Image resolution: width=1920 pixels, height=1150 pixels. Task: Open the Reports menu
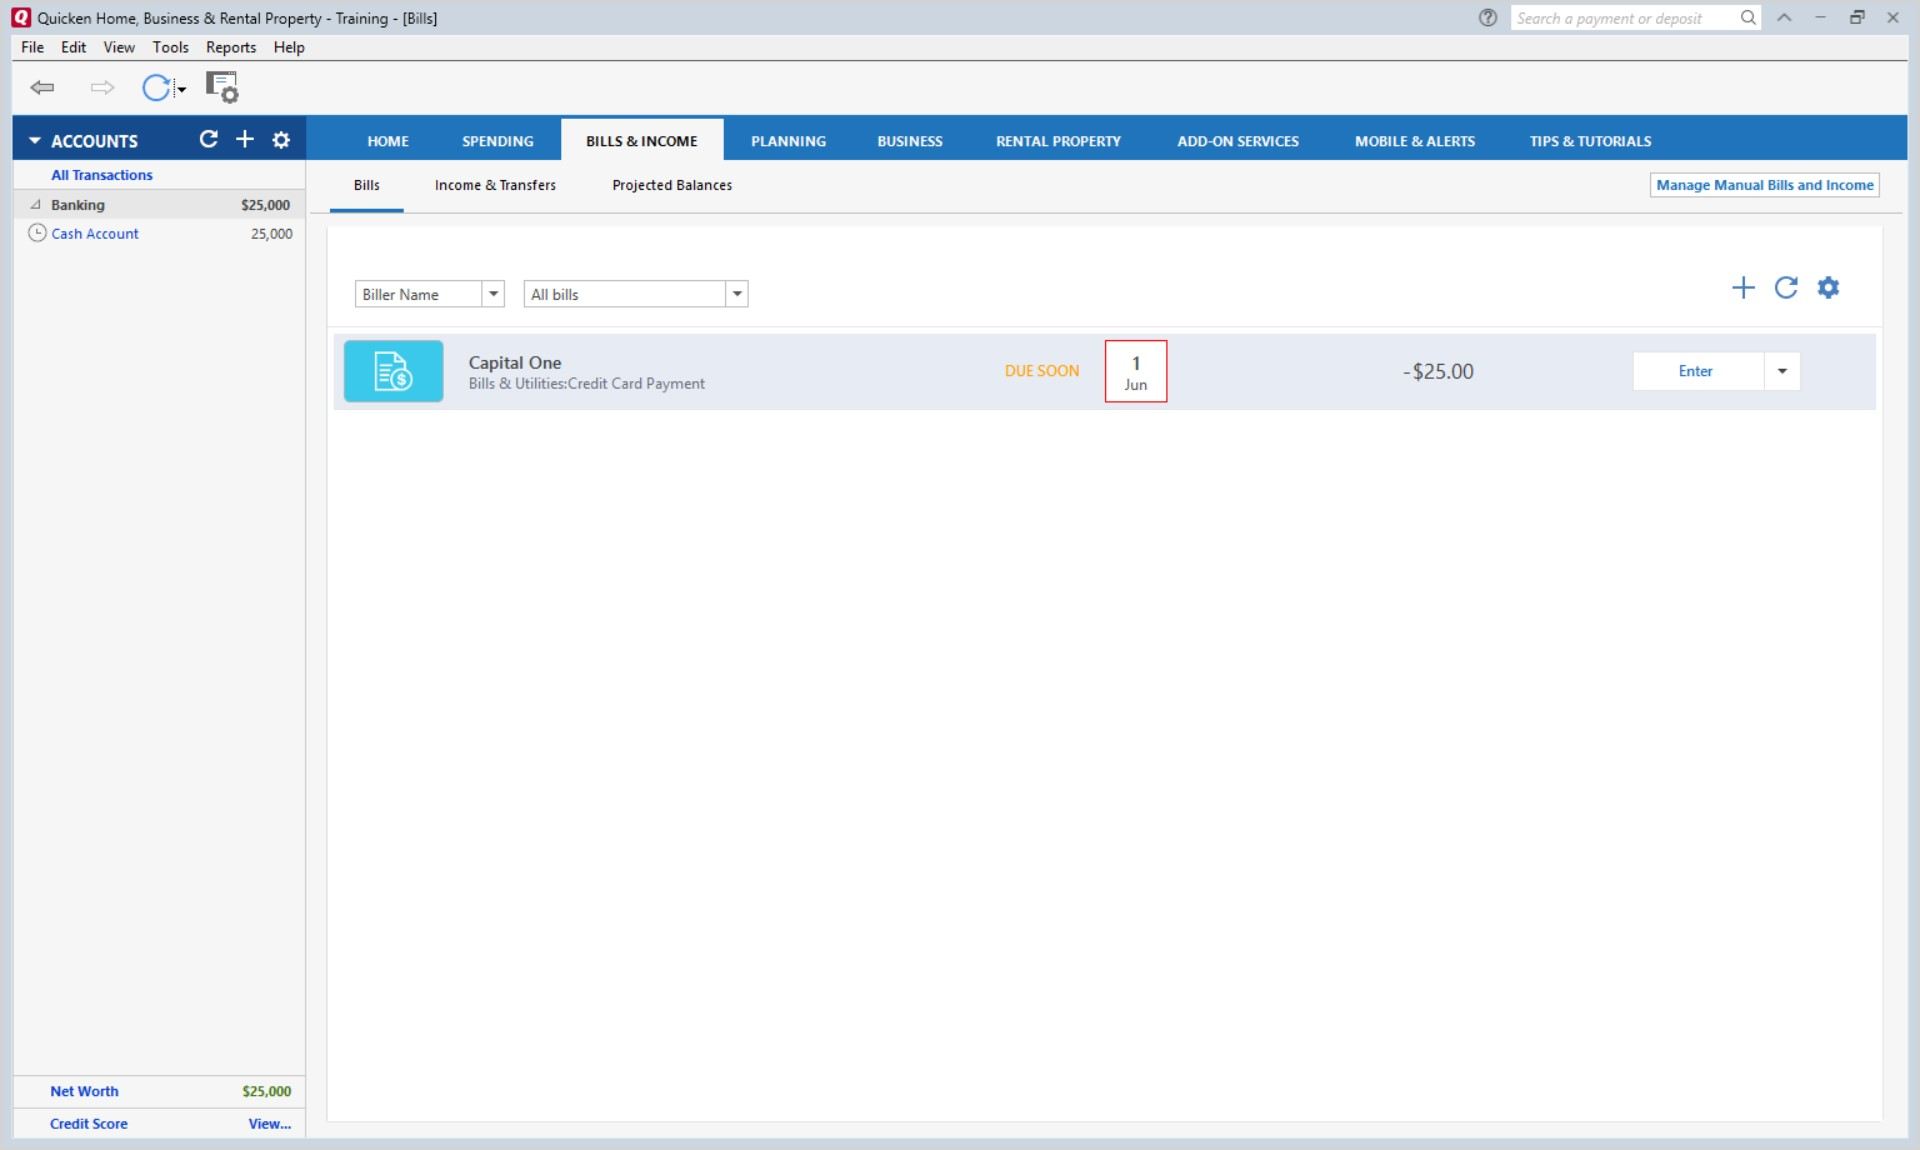(x=231, y=47)
